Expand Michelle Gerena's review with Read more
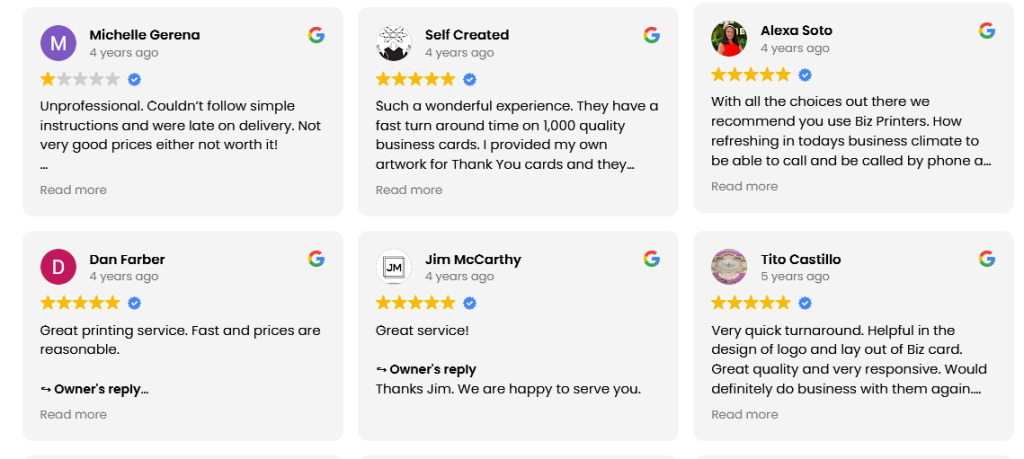The height and width of the screenshot is (459, 1024). (73, 190)
